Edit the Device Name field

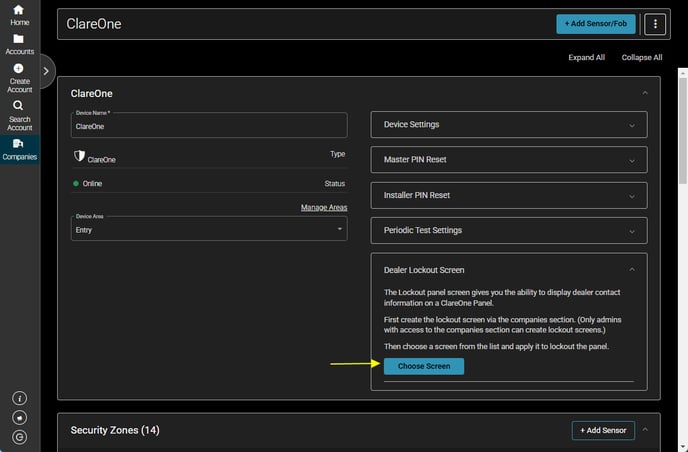click(209, 126)
